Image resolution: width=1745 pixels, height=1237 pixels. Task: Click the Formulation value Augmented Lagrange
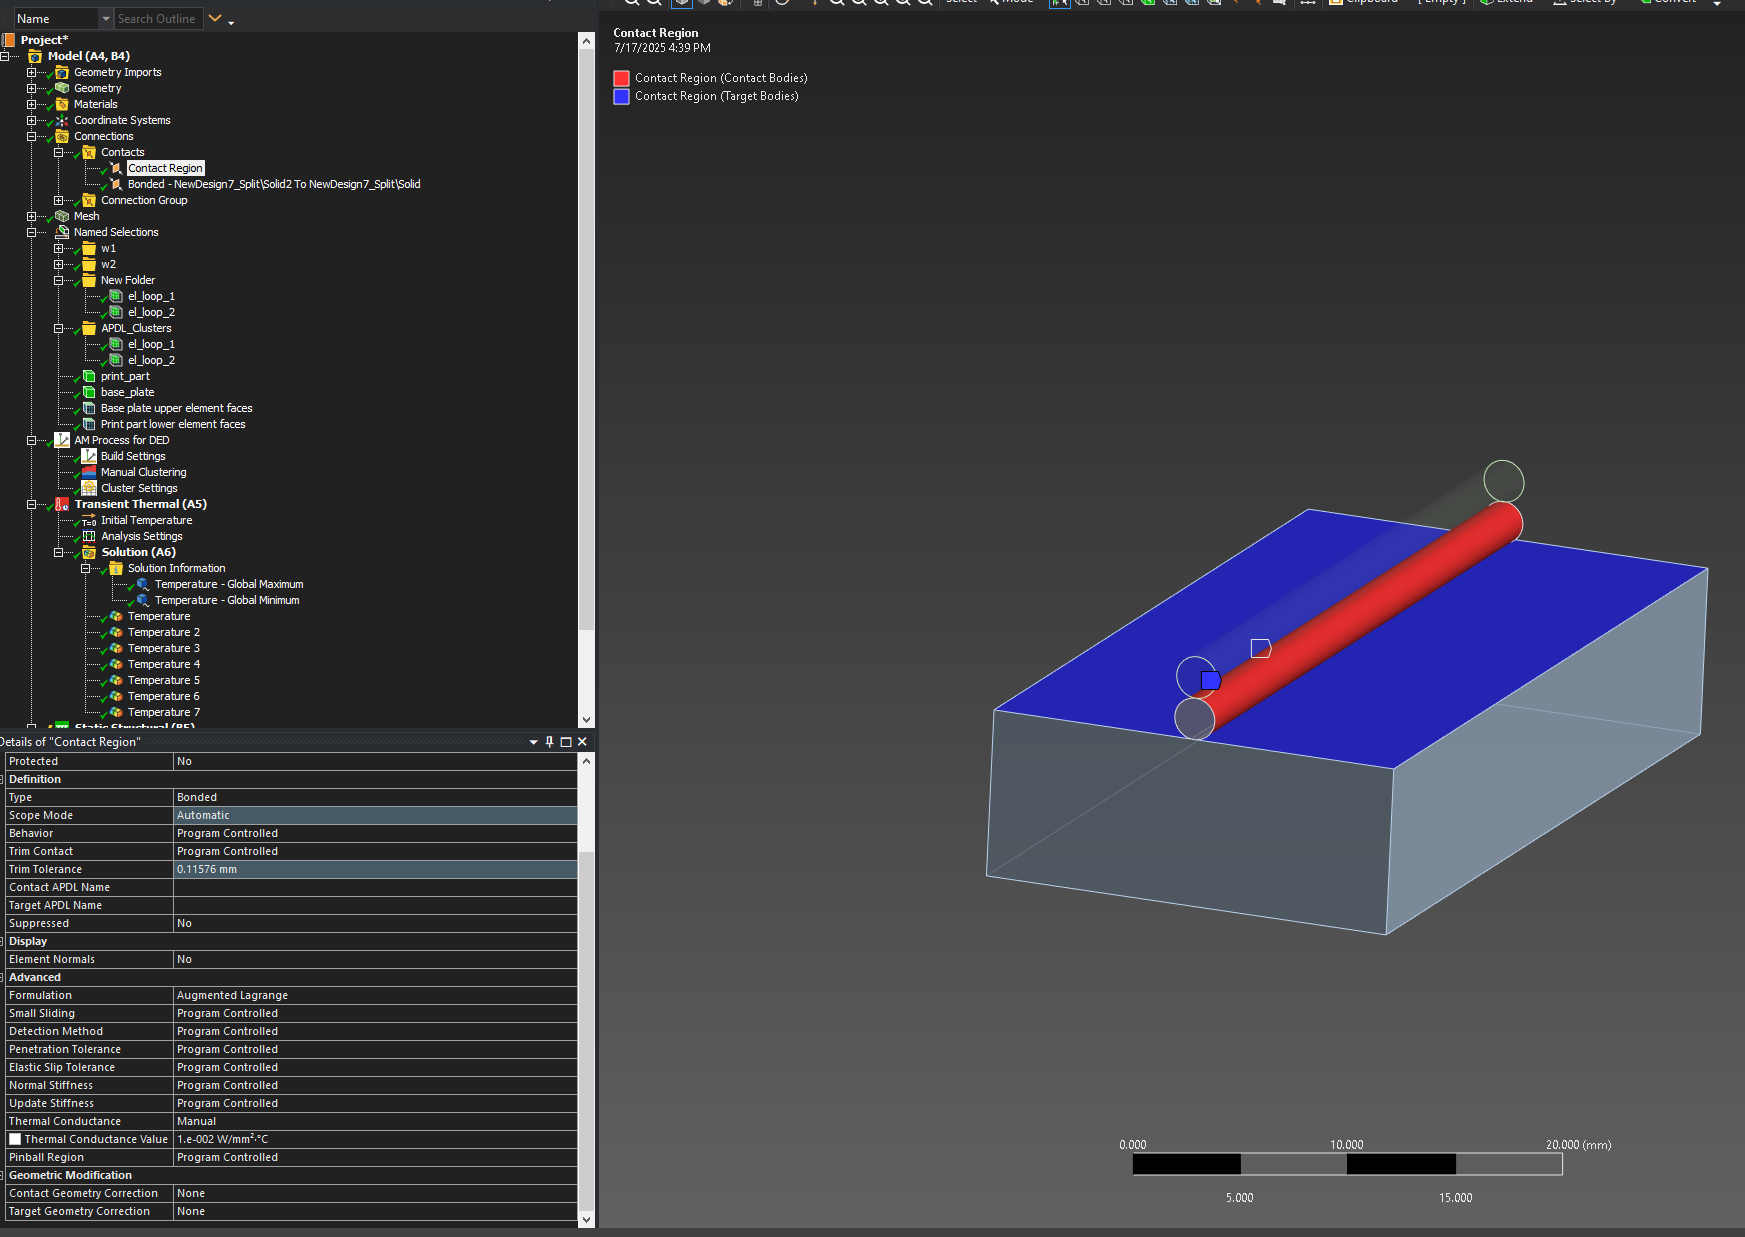pyautogui.click(x=375, y=995)
